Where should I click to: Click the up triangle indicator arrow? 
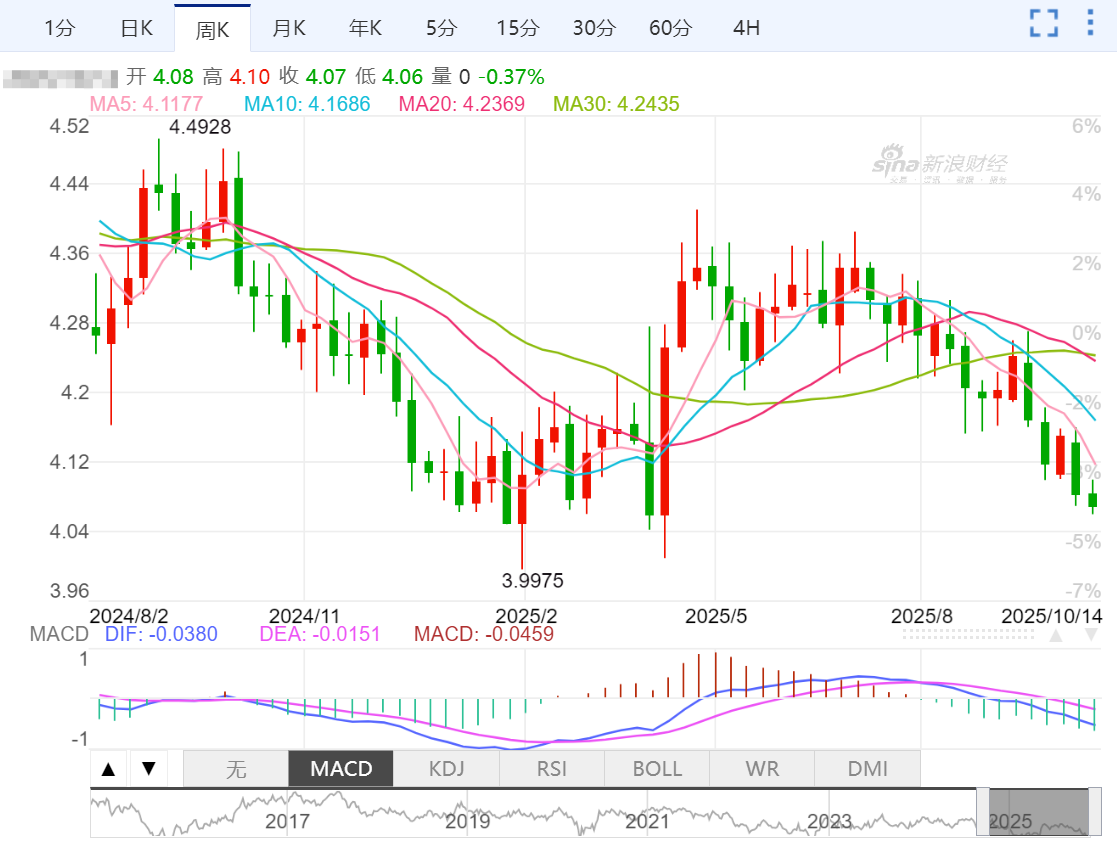coord(110,769)
